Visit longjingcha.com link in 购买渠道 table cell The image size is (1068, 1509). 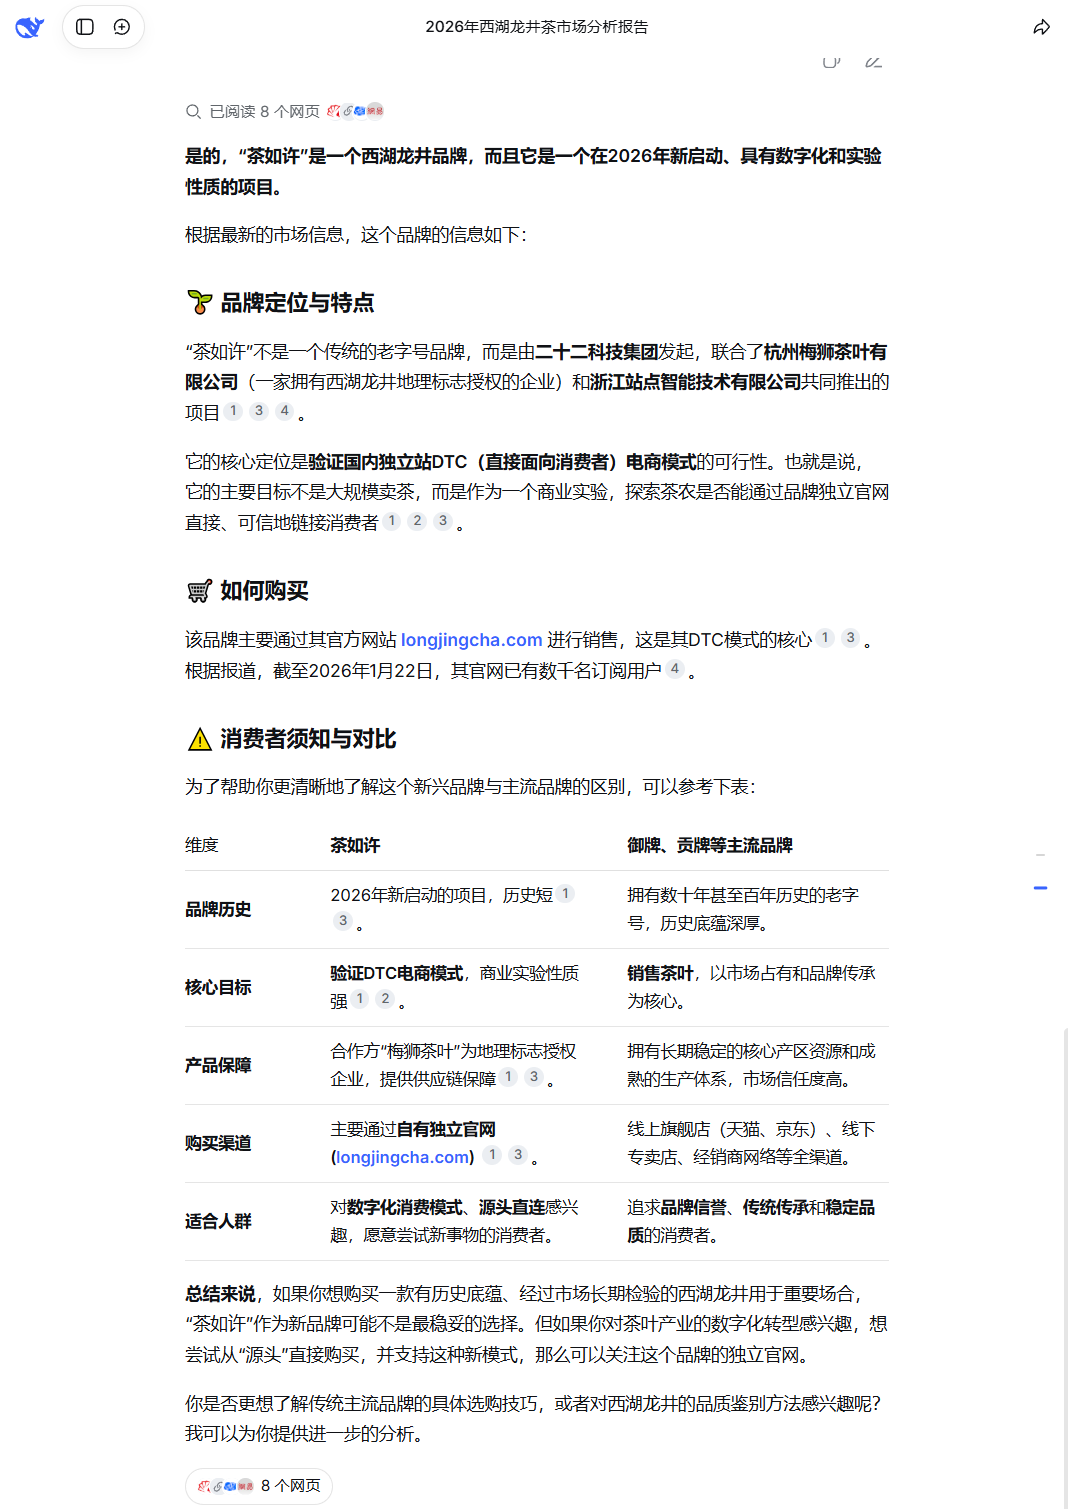point(403,1157)
